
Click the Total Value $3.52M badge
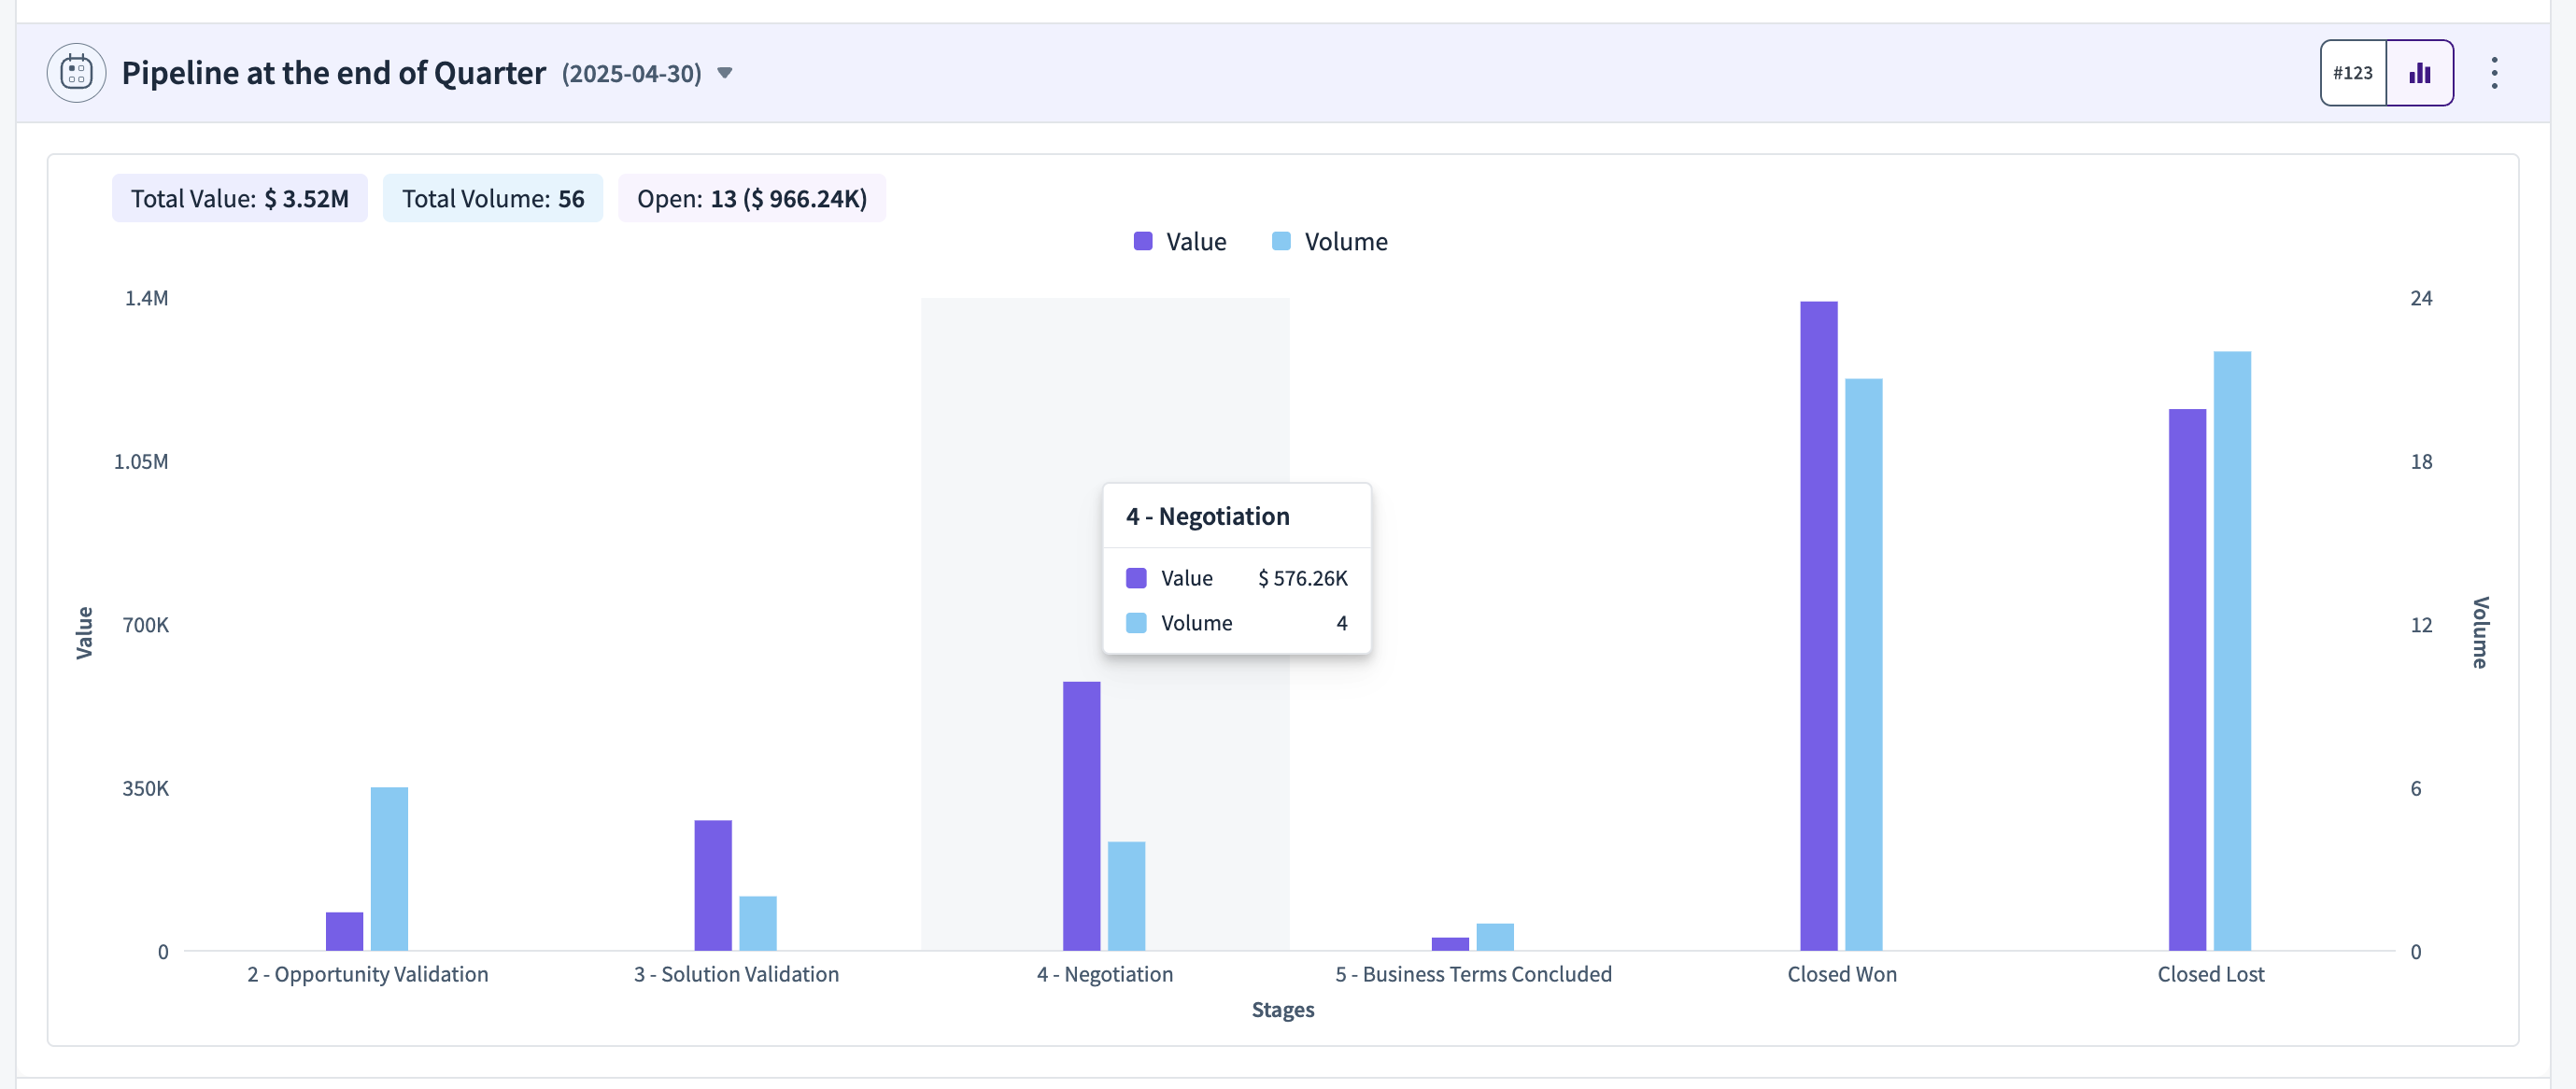[240, 198]
